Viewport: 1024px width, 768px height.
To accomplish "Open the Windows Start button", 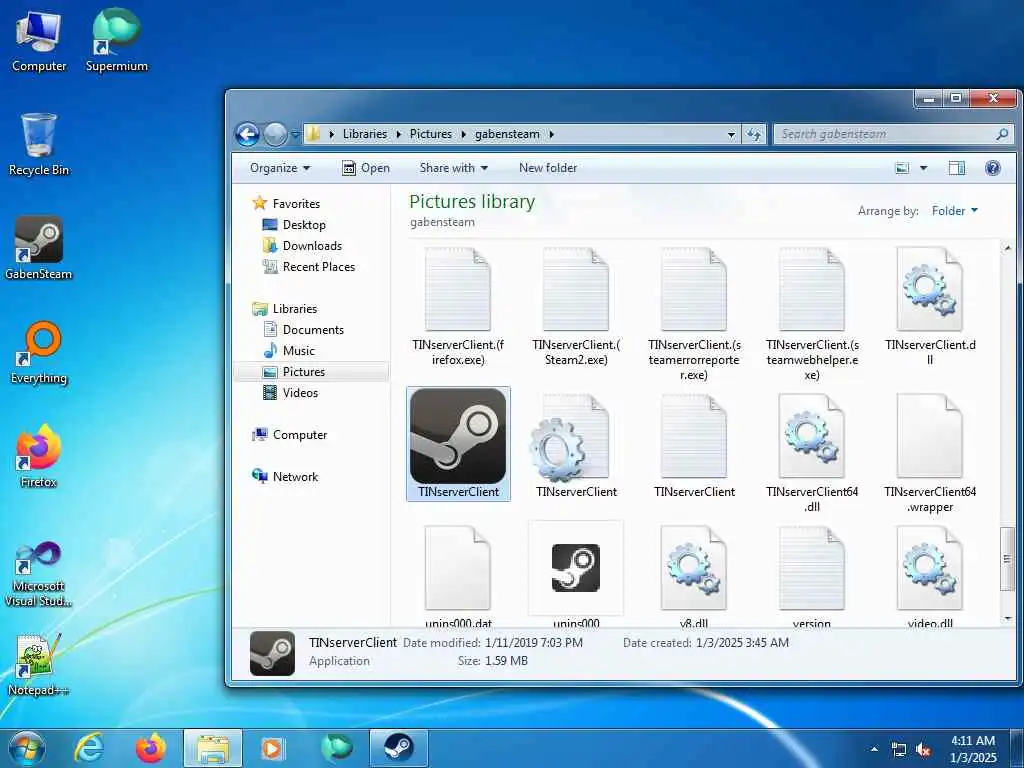I will coord(27,748).
